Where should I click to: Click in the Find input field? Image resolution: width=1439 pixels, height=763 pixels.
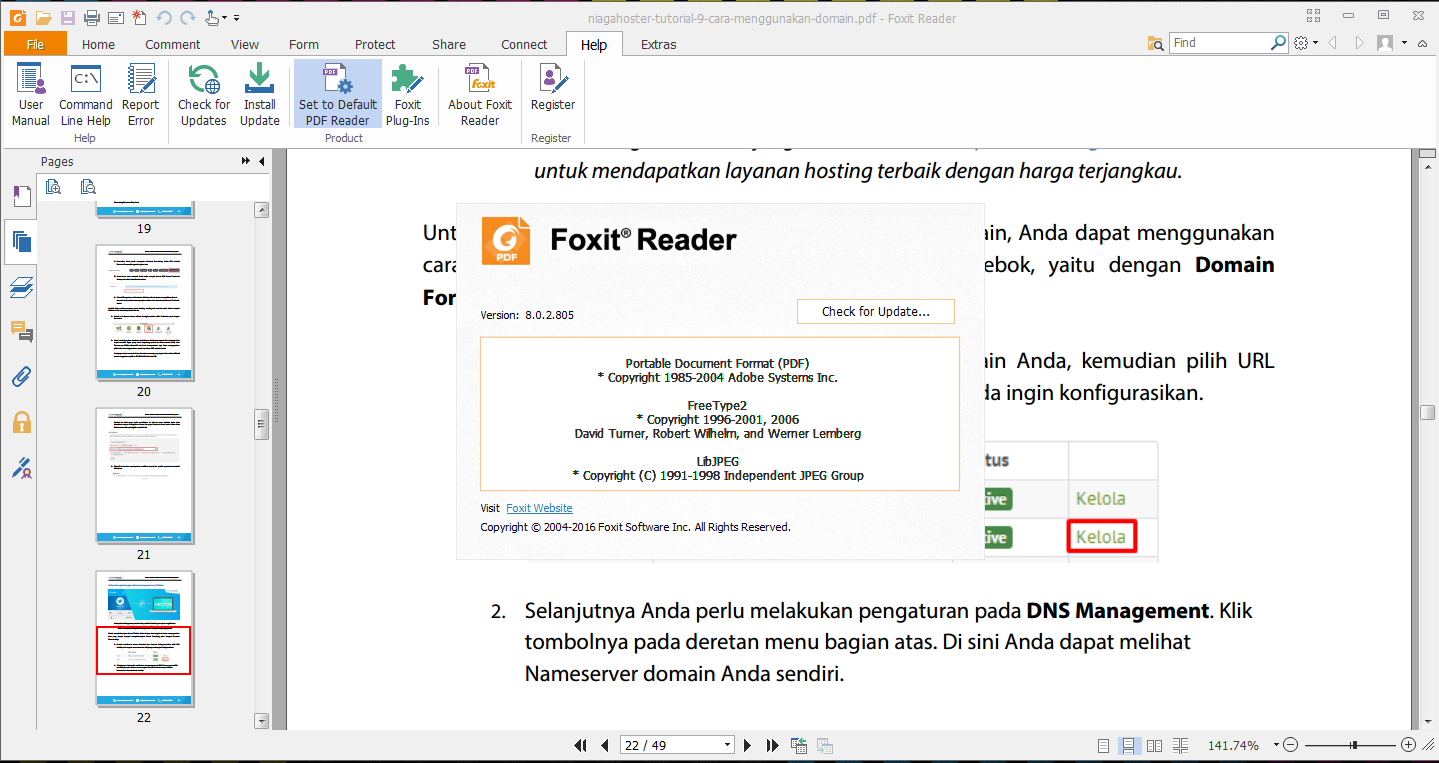(1219, 43)
